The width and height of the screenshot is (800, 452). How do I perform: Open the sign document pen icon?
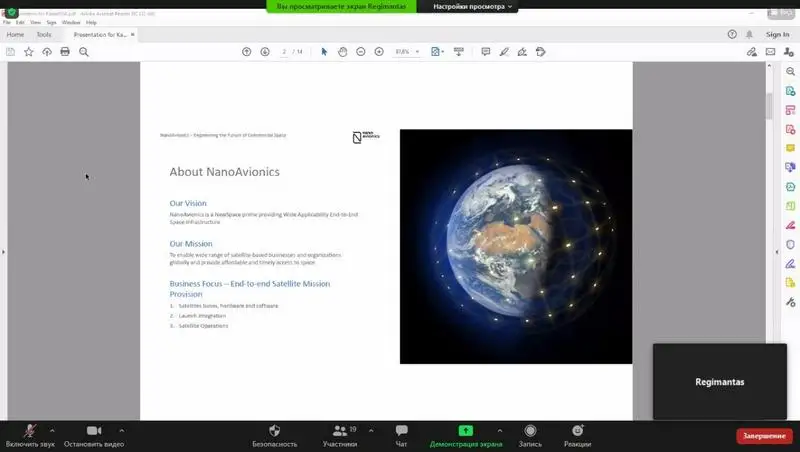tap(522, 52)
